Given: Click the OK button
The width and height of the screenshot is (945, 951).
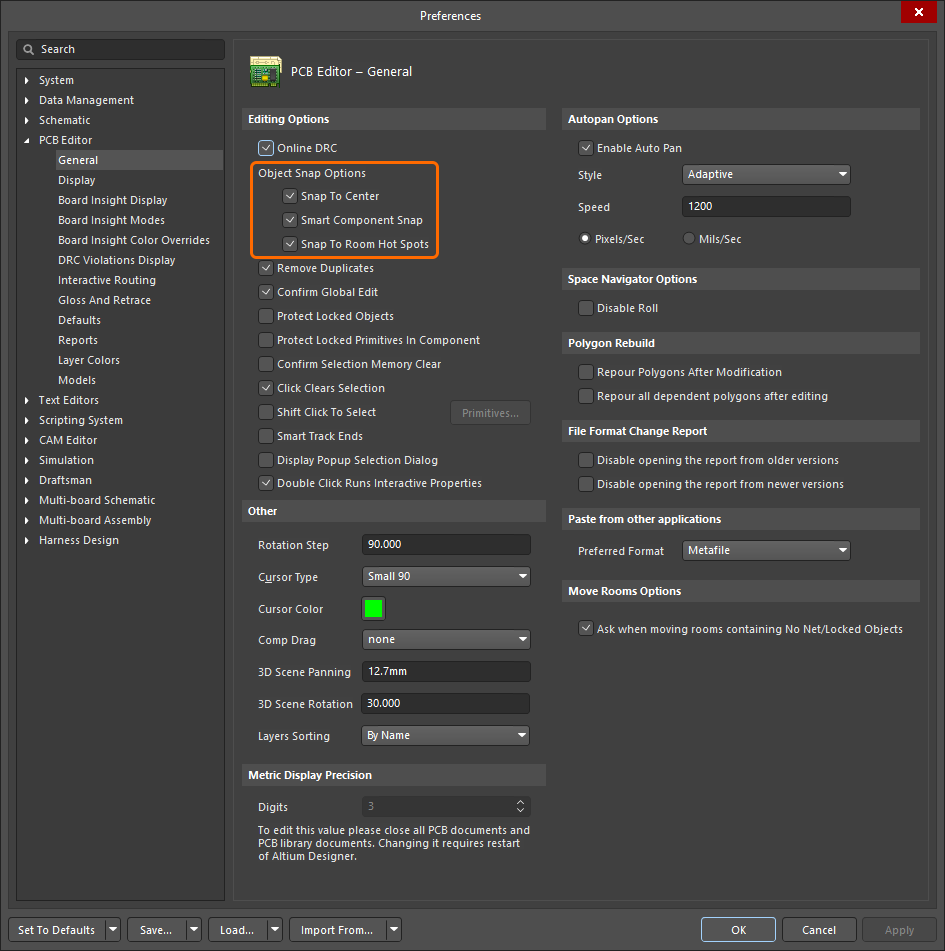Looking at the screenshot, I should (738, 930).
